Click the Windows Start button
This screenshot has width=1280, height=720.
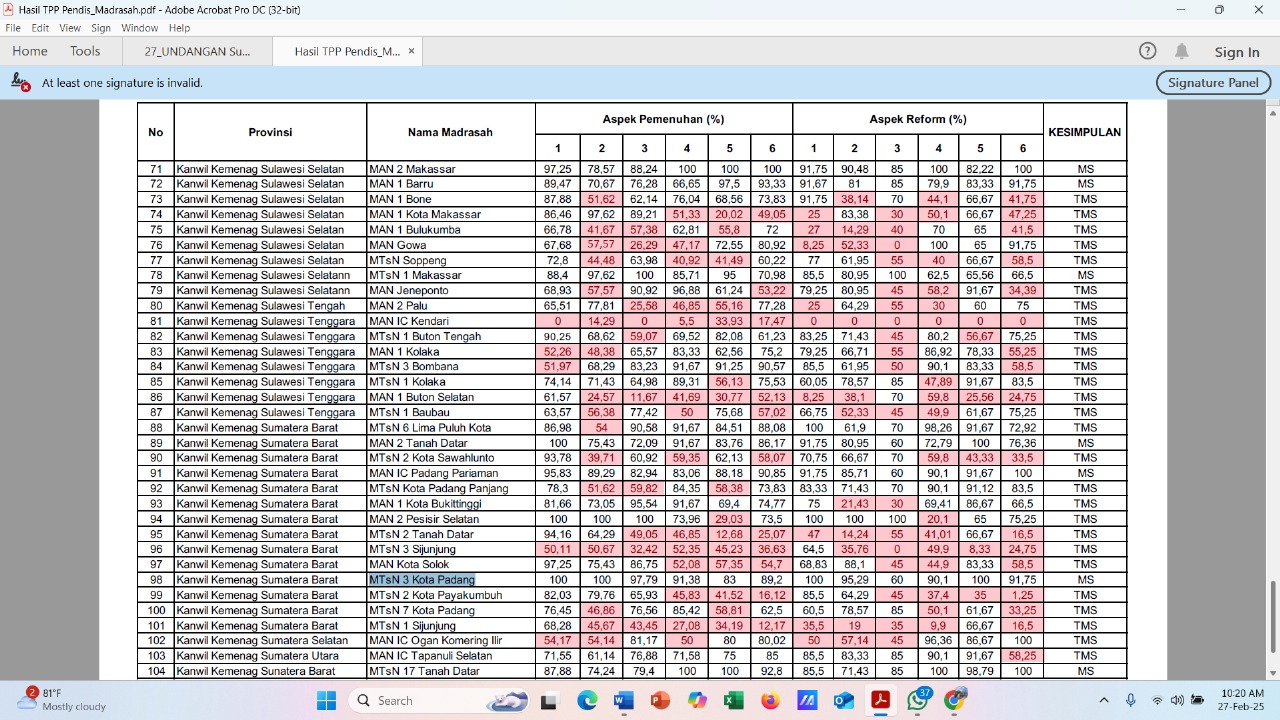coord(327,701)
